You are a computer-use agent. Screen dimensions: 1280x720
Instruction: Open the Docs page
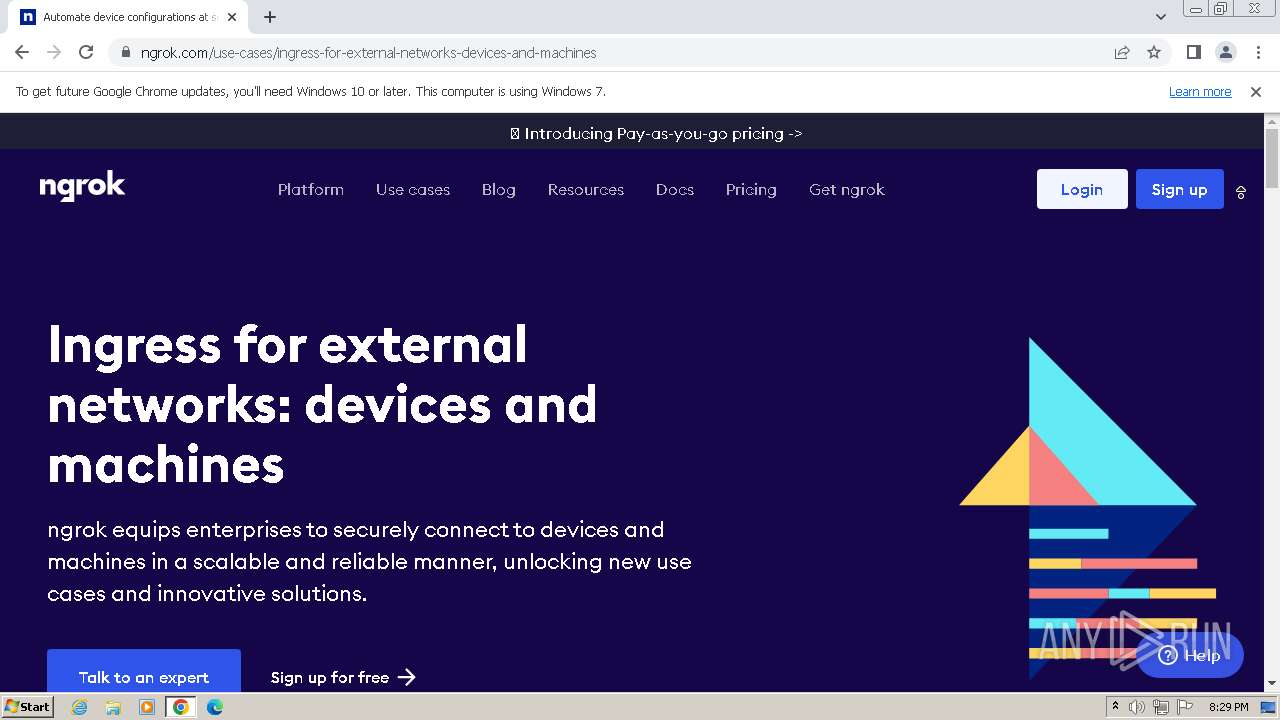(x=675, y=189)
